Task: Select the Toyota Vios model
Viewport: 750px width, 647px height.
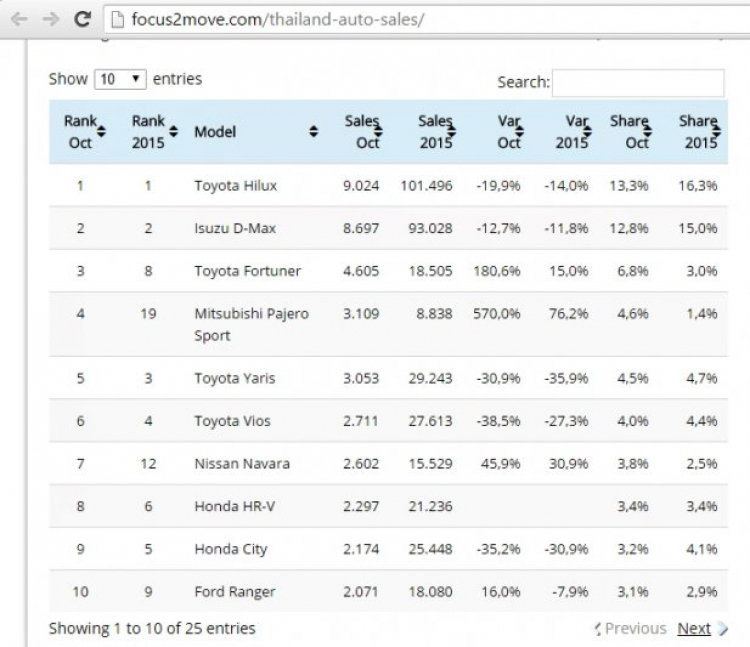Action: pyautogui.click(x=232, y=421)
